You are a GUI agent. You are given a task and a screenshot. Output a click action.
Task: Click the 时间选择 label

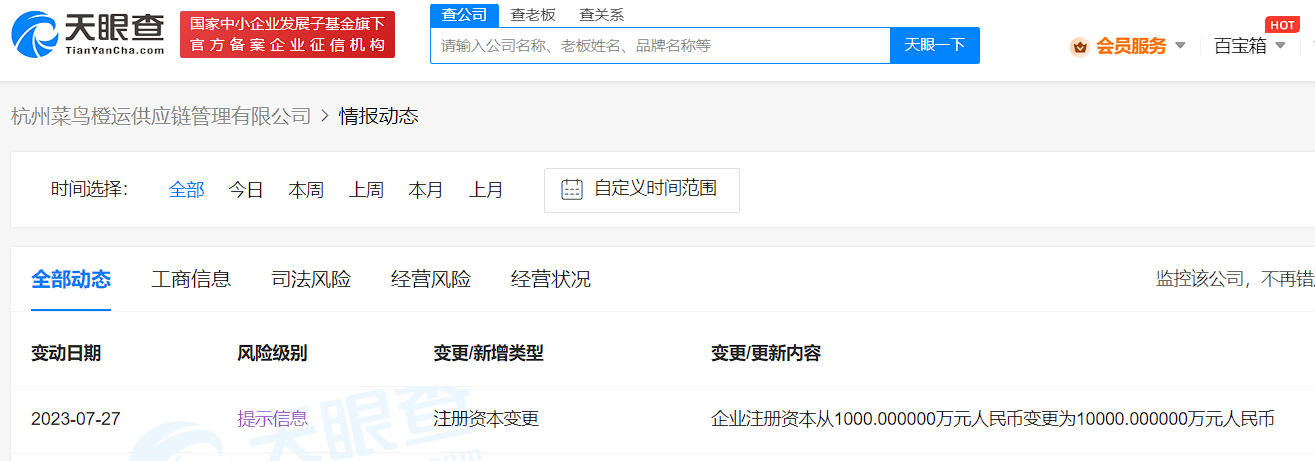(x=90, y=190)
